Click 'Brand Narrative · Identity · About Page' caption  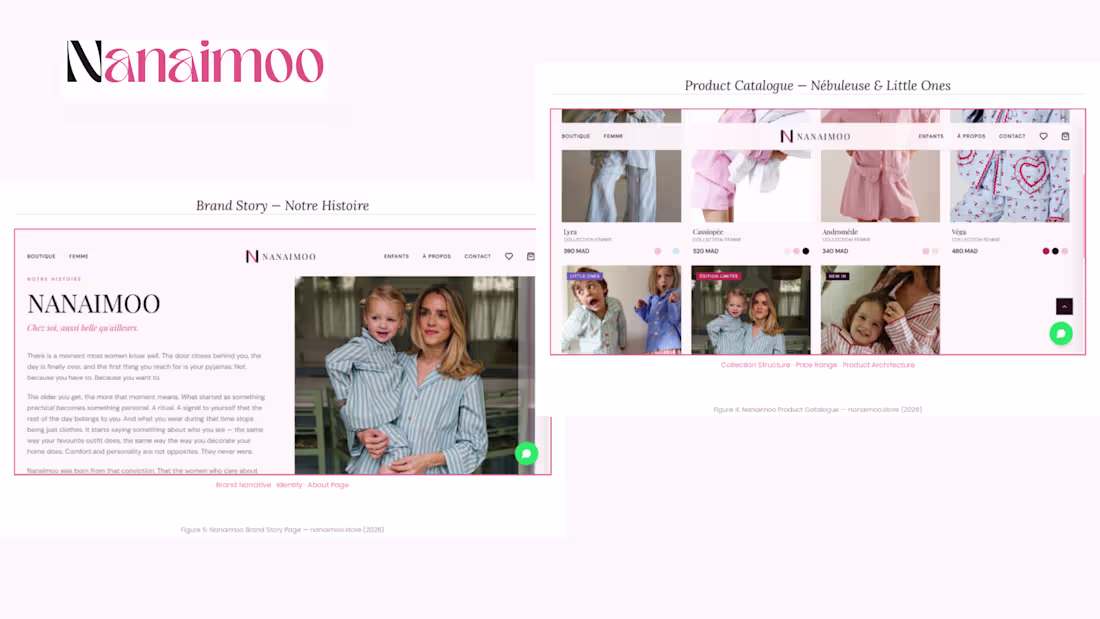coord(282,485)
